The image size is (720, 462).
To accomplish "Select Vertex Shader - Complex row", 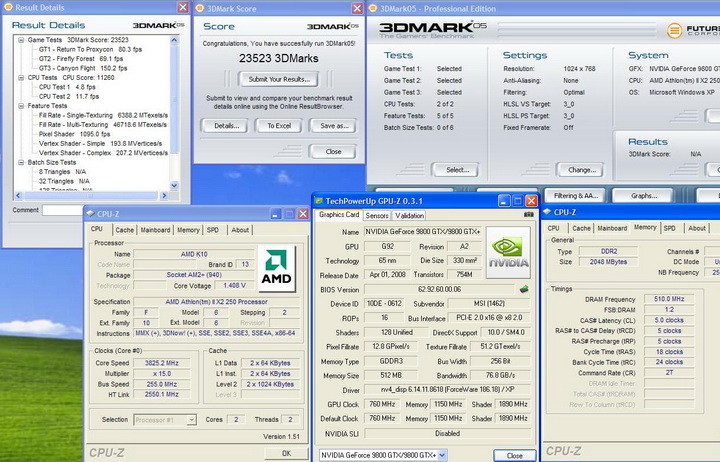I will [103, 153].
